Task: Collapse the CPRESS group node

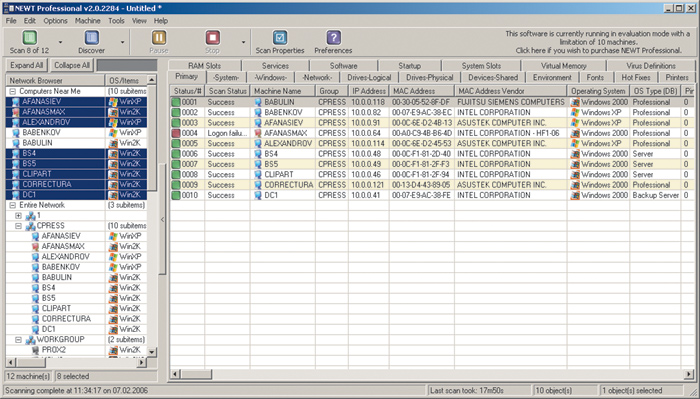Action: pyautogui.click(x=18, y=226)
